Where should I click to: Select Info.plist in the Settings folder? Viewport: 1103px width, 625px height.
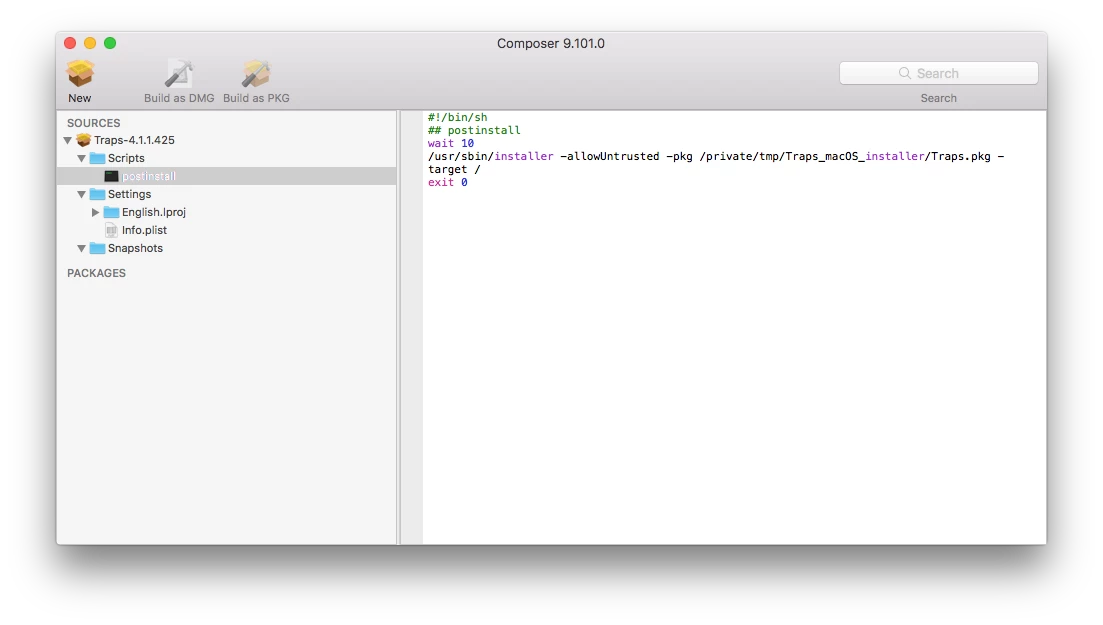click(x=144, y=230)
